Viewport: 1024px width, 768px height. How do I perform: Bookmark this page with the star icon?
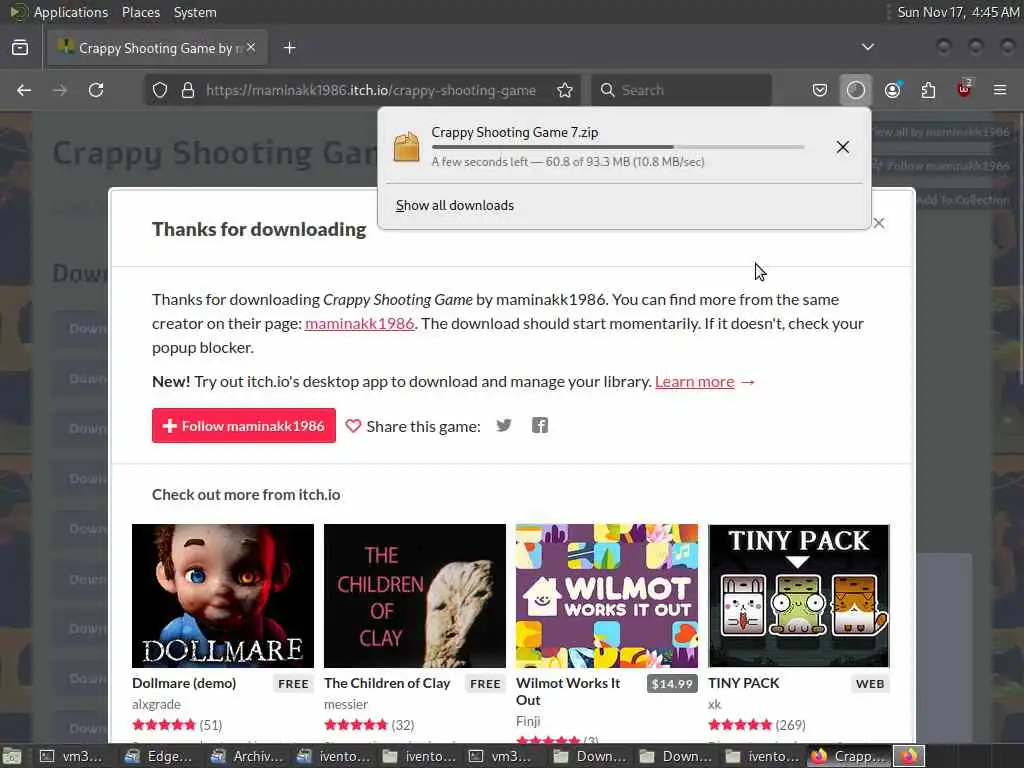pyautogui.click(x=565, y=90)
